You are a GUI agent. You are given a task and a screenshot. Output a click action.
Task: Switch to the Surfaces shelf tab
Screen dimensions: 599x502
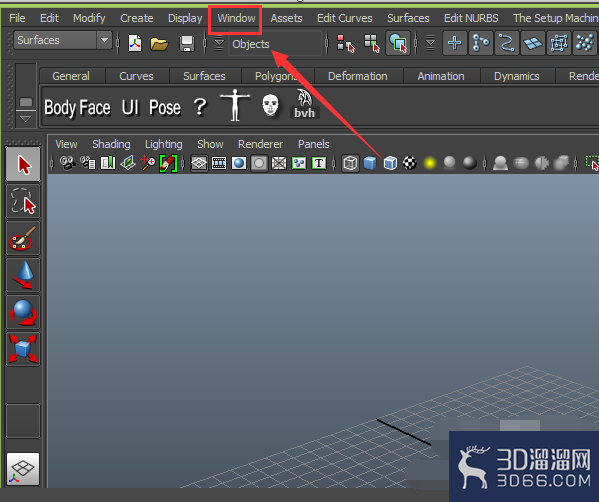204,76
